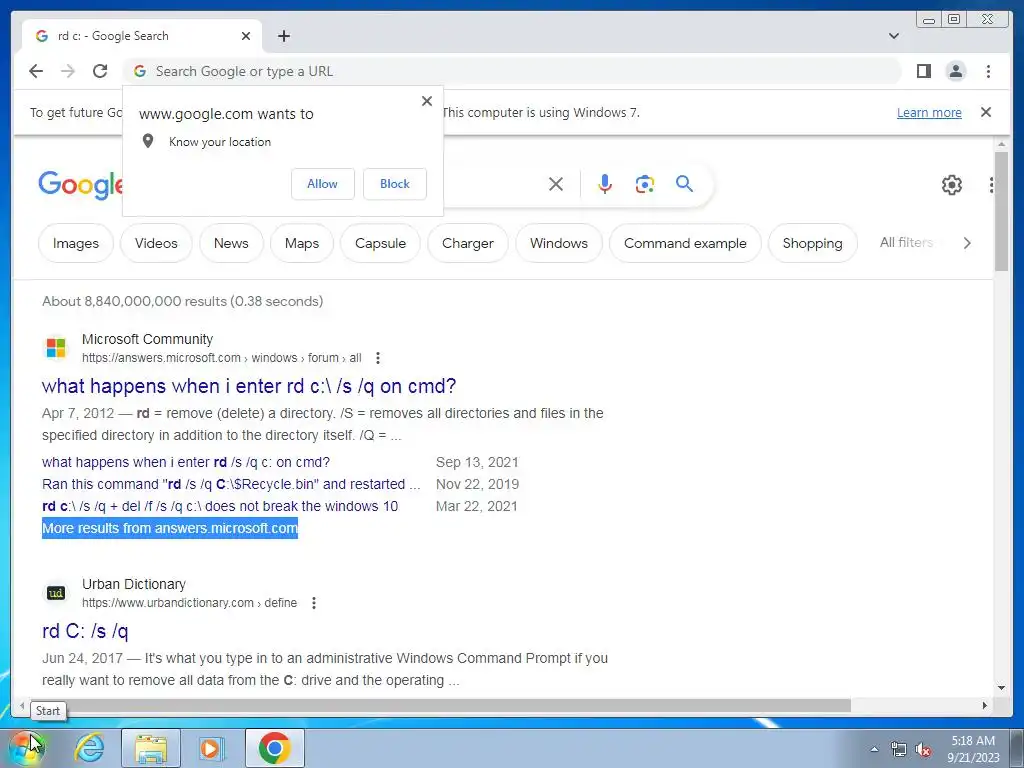Open the tab search dropdown arrow
The width and height of the screenshot is (1024, 768).
coord(894,36)
